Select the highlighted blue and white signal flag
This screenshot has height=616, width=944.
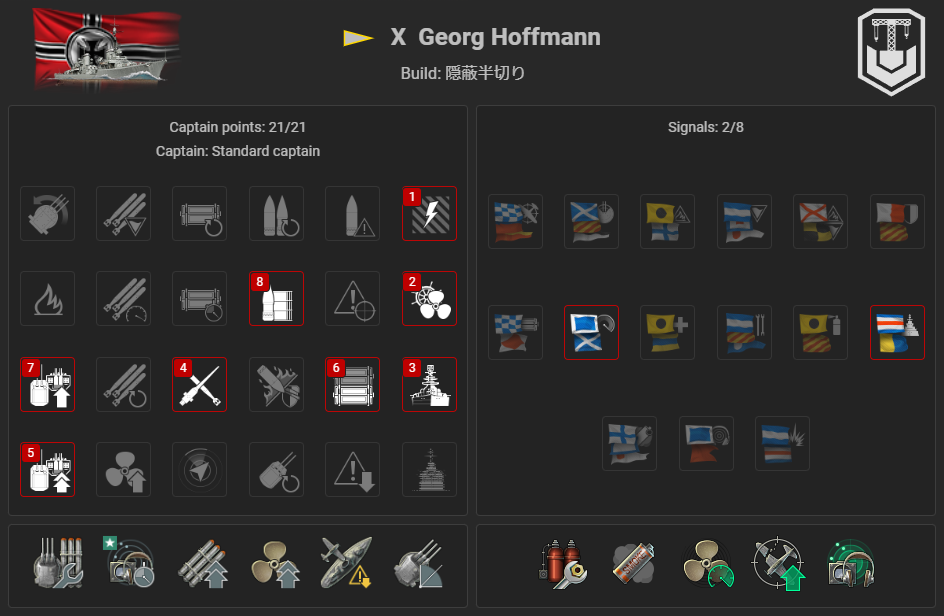(x=591, y=332)
